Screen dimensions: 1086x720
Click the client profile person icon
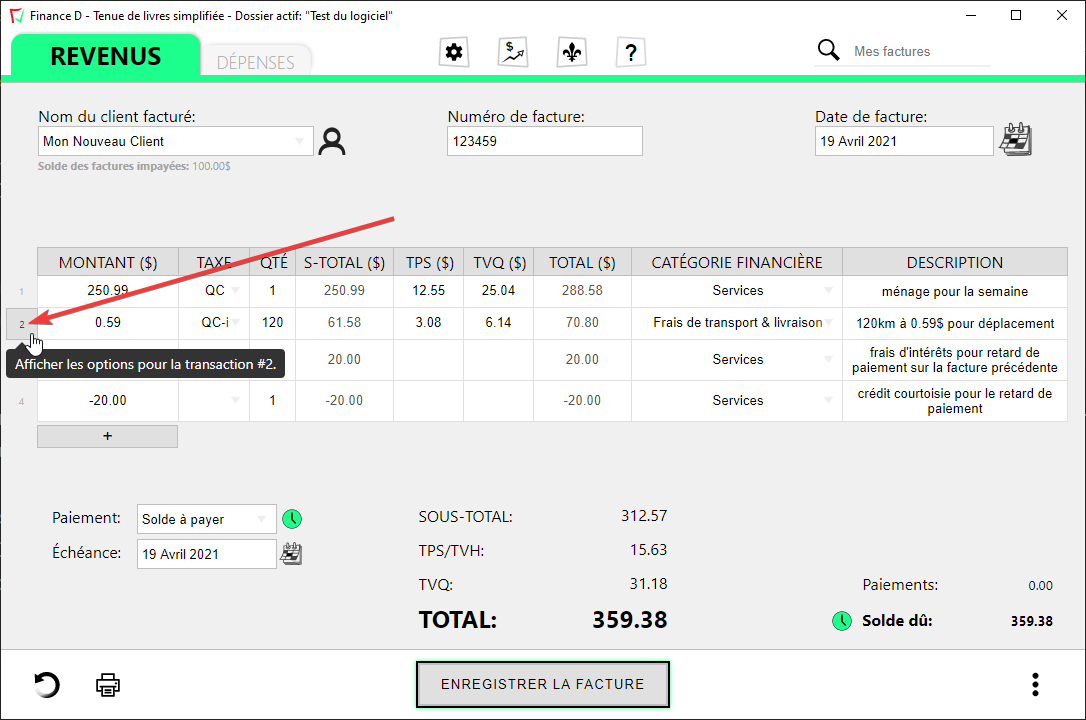(x=332, y=142)
